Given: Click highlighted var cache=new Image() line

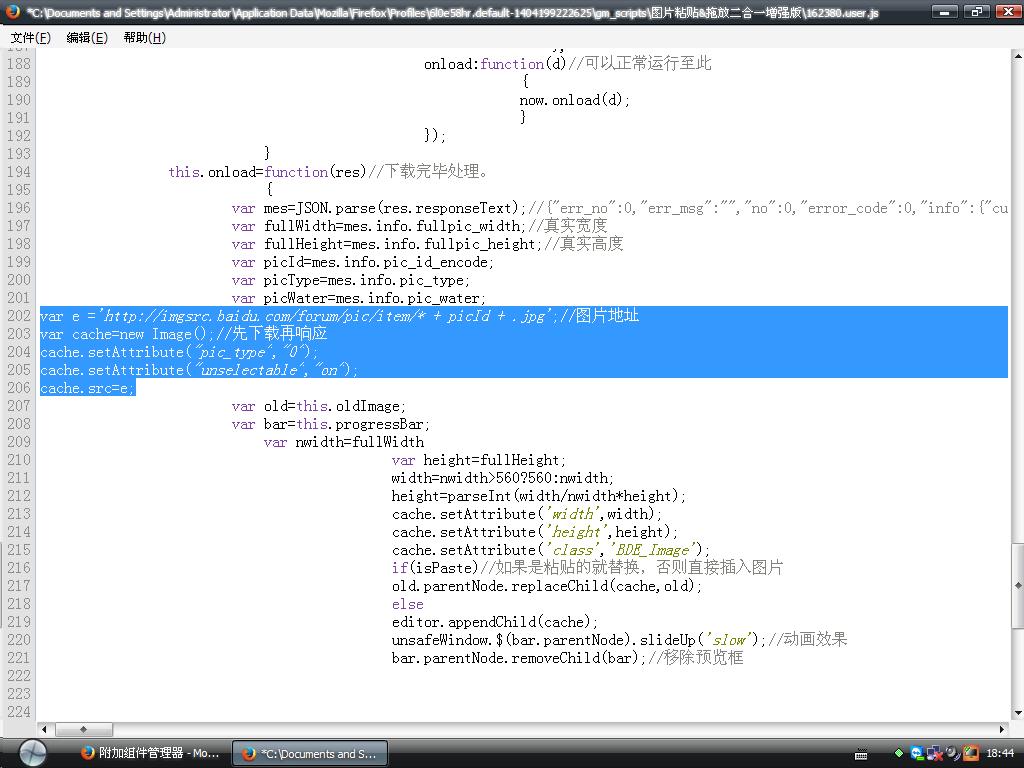Looking at the screenshot, I should pos(184,334).
